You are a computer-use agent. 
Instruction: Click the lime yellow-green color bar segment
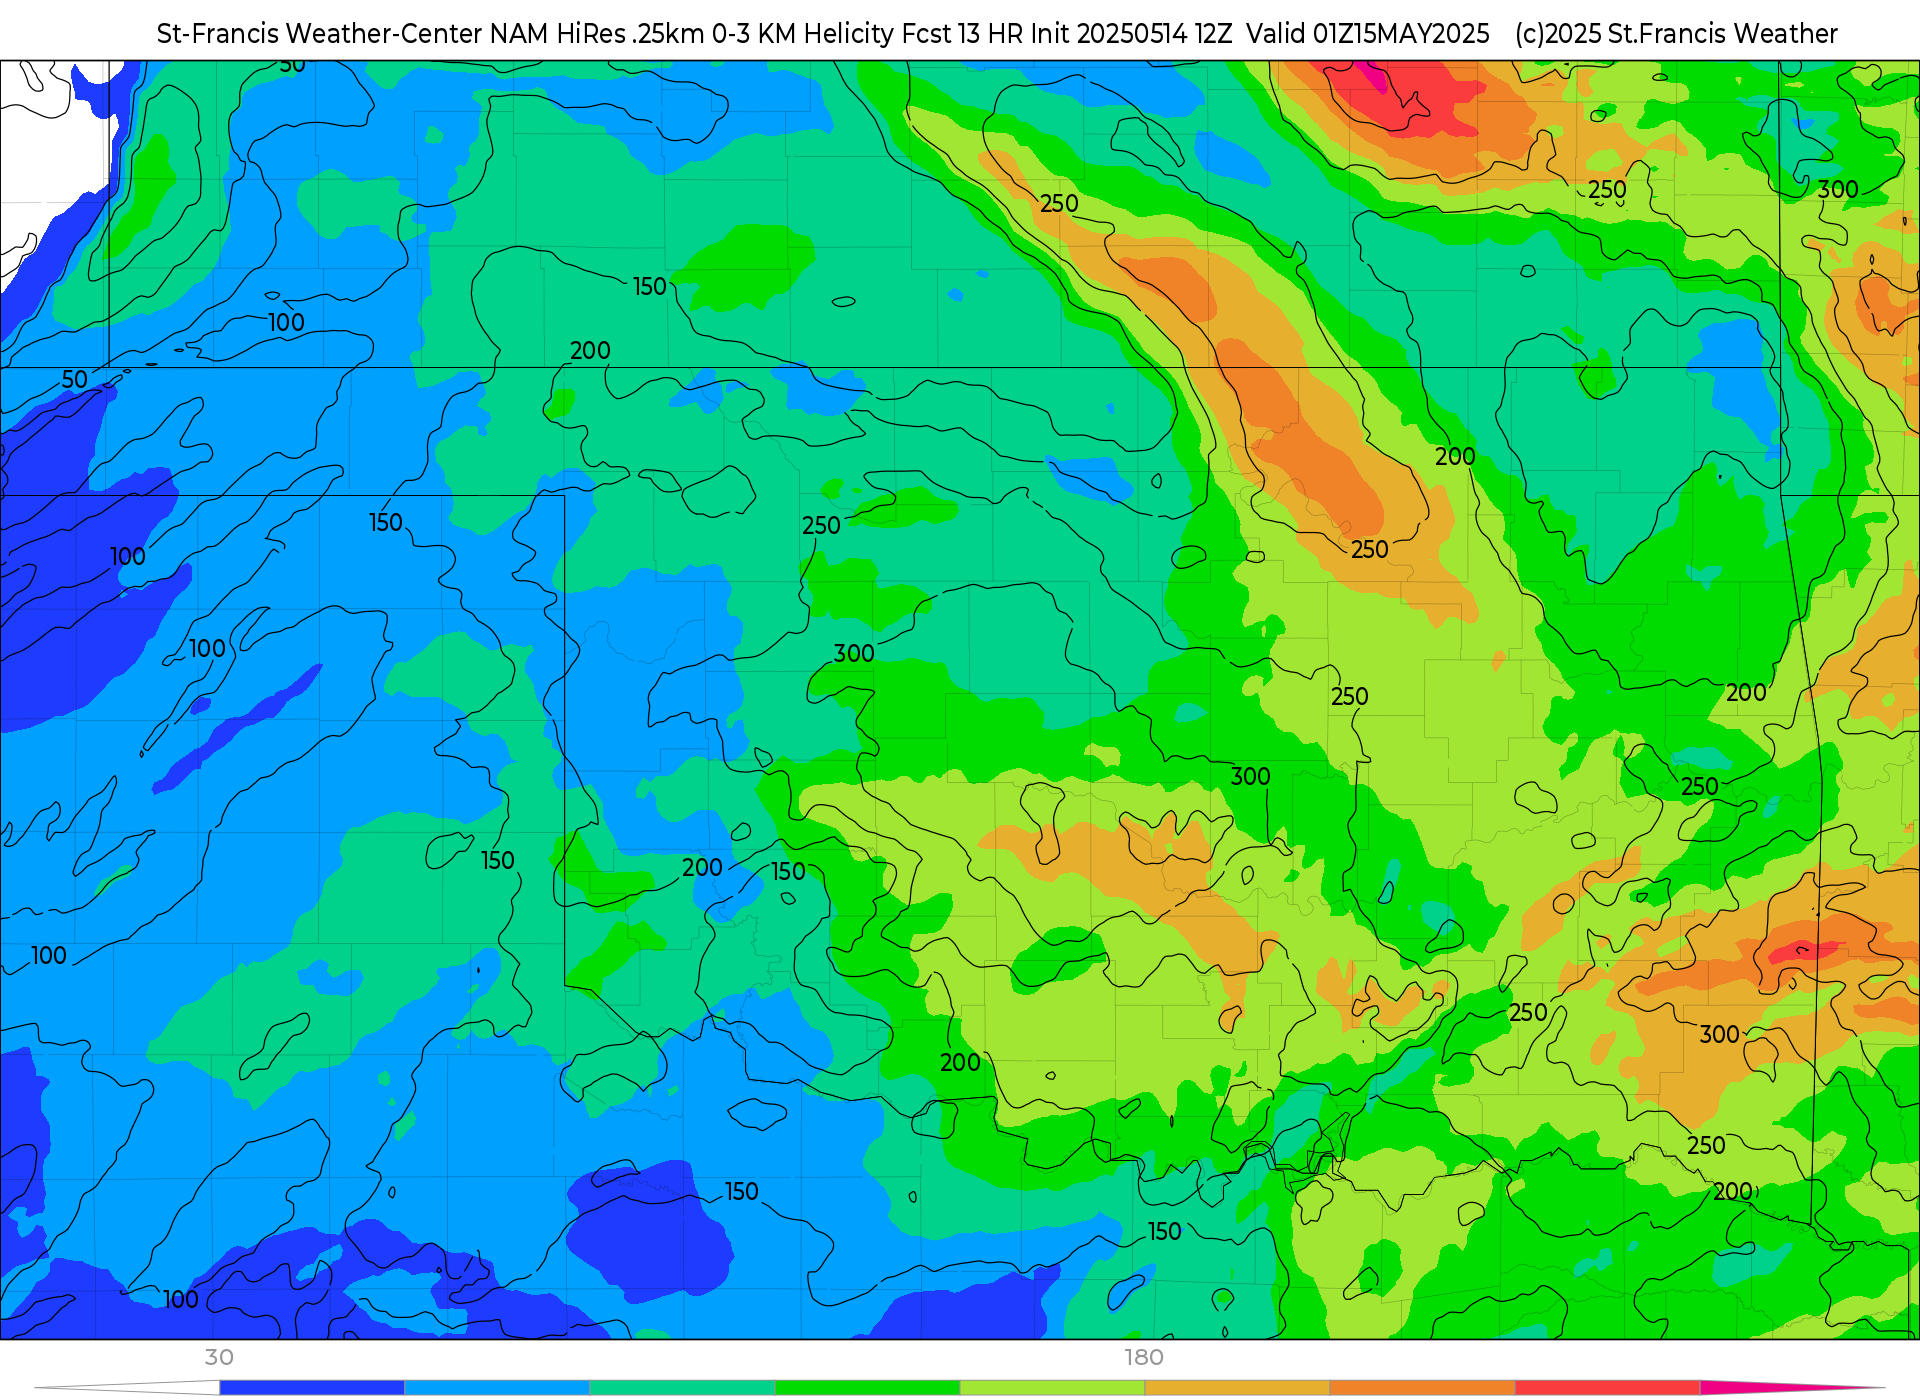coord(1052,1388)
